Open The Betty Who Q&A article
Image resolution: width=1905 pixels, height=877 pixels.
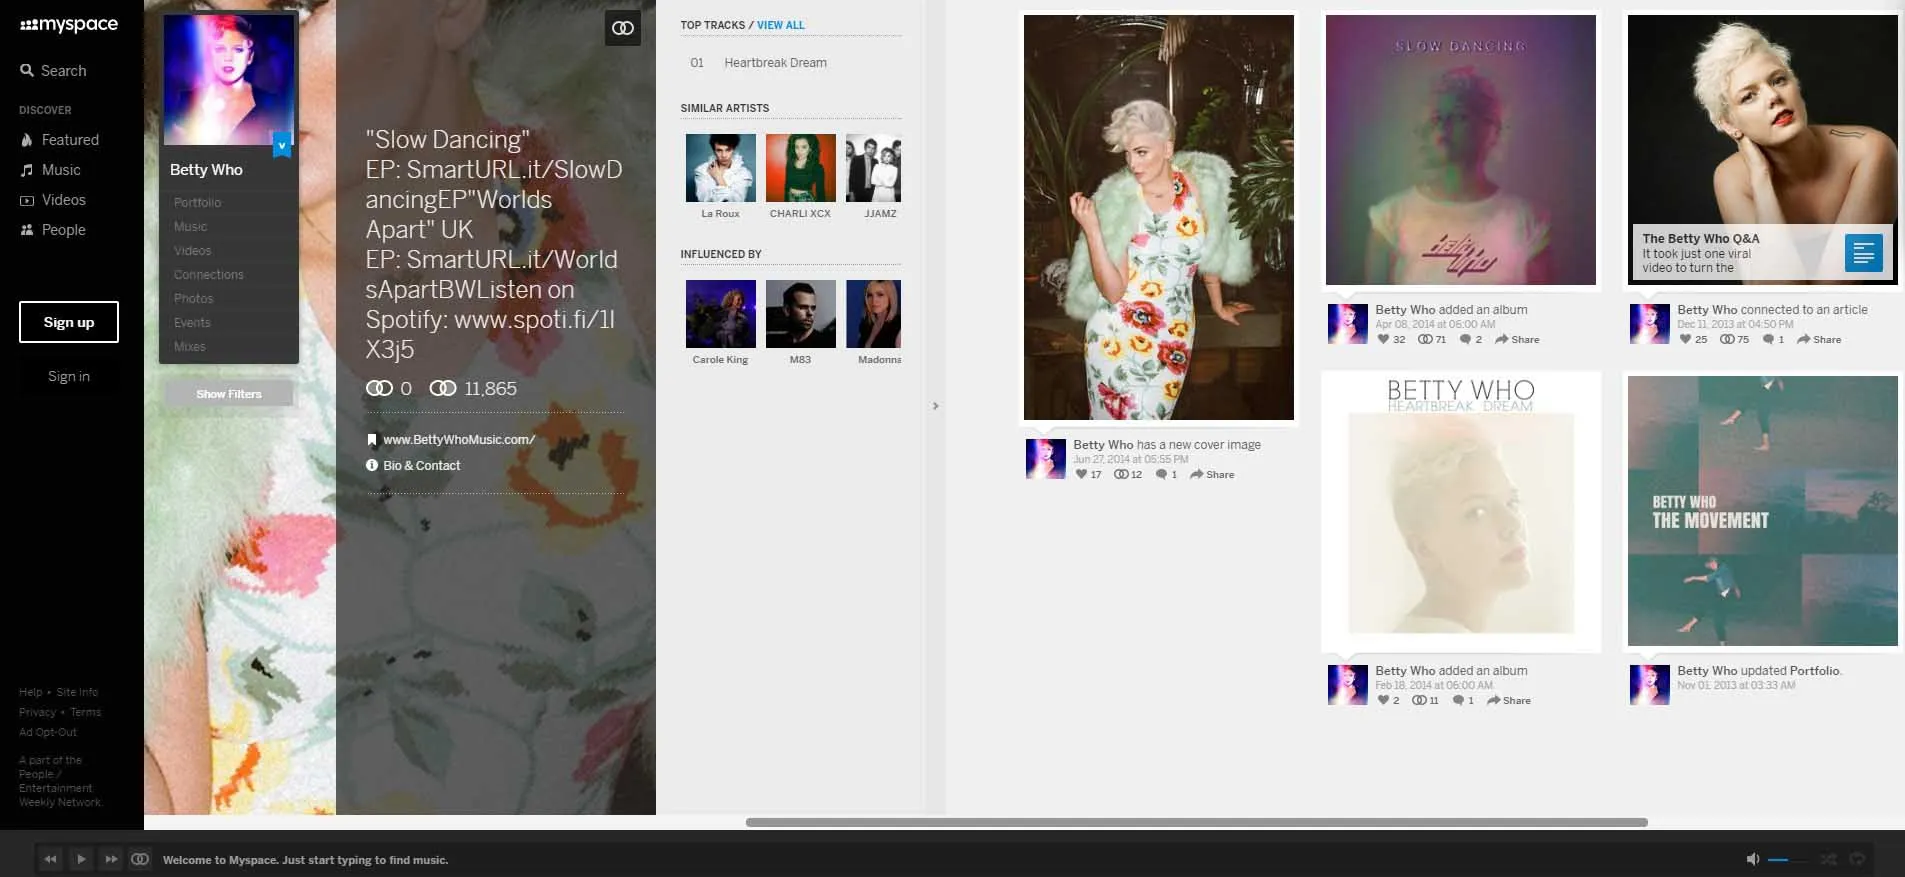point(1763,150)
